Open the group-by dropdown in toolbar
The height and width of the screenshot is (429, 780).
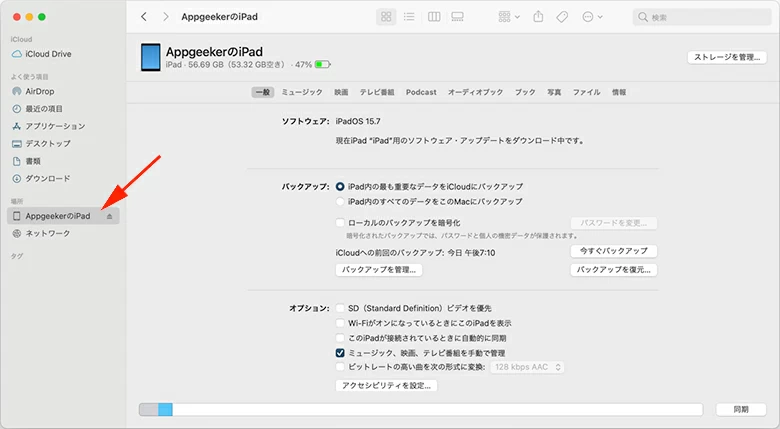click(509, 17)
